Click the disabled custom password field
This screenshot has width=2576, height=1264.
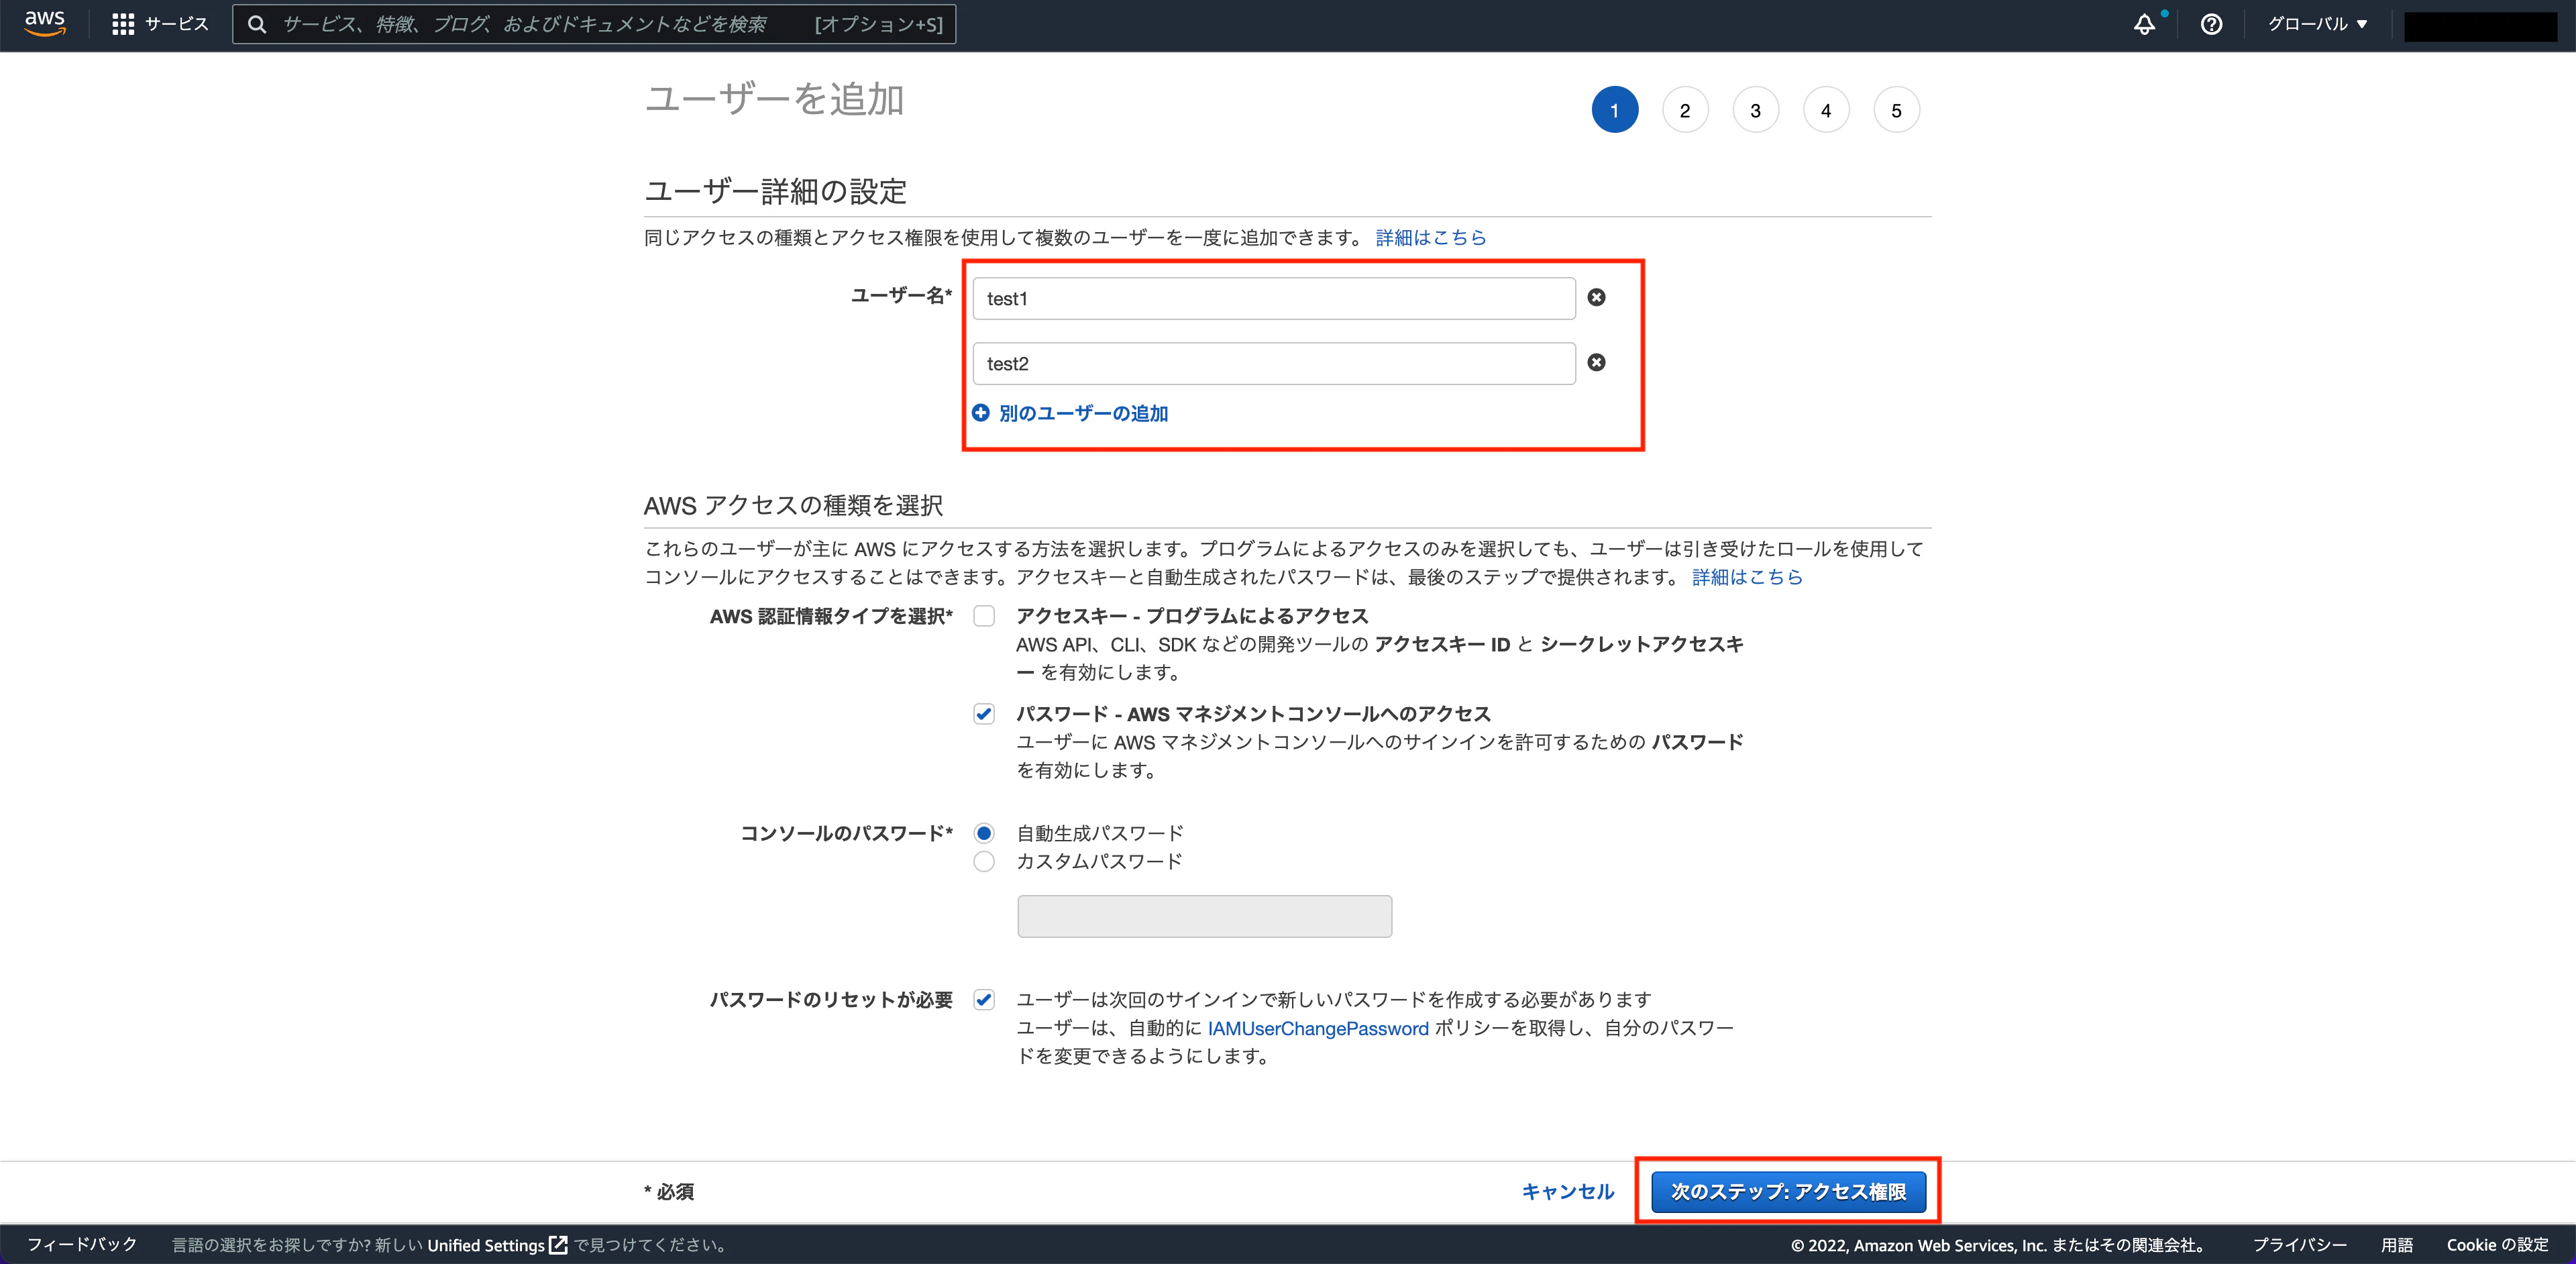coord(1204,916)
